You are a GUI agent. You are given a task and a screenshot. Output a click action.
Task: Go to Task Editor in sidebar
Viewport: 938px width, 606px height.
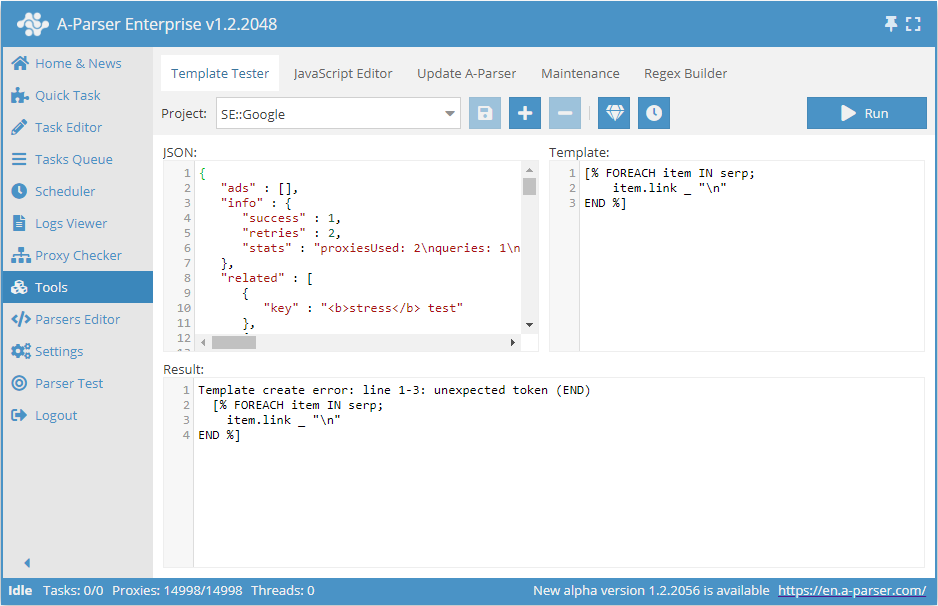pos(68,127)
